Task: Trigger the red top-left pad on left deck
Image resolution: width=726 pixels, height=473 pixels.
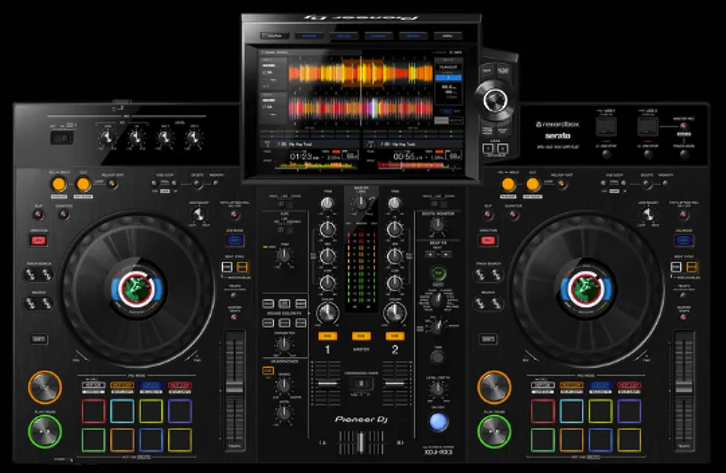Action: [94, 411]
